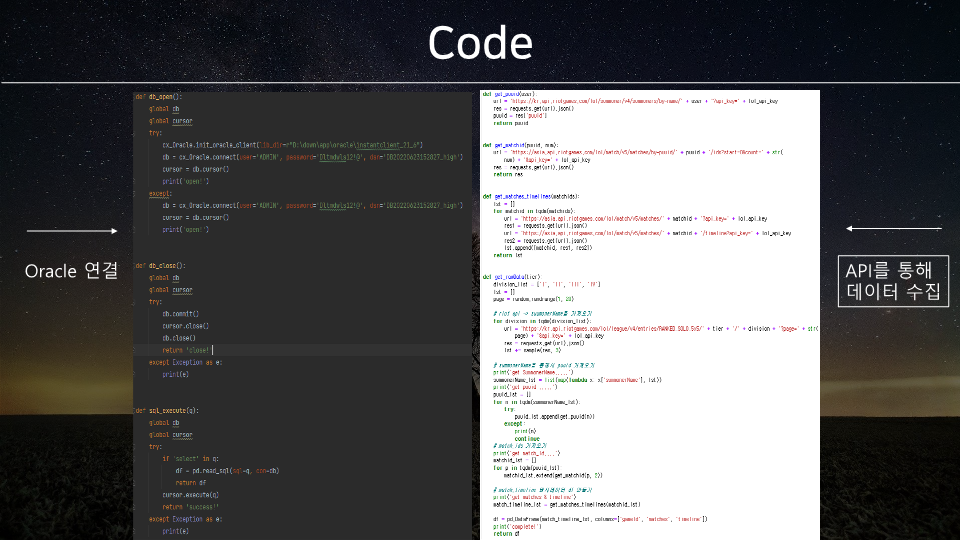Click the "def db_open():" line
960x540 pixels.
coord(159,97)
